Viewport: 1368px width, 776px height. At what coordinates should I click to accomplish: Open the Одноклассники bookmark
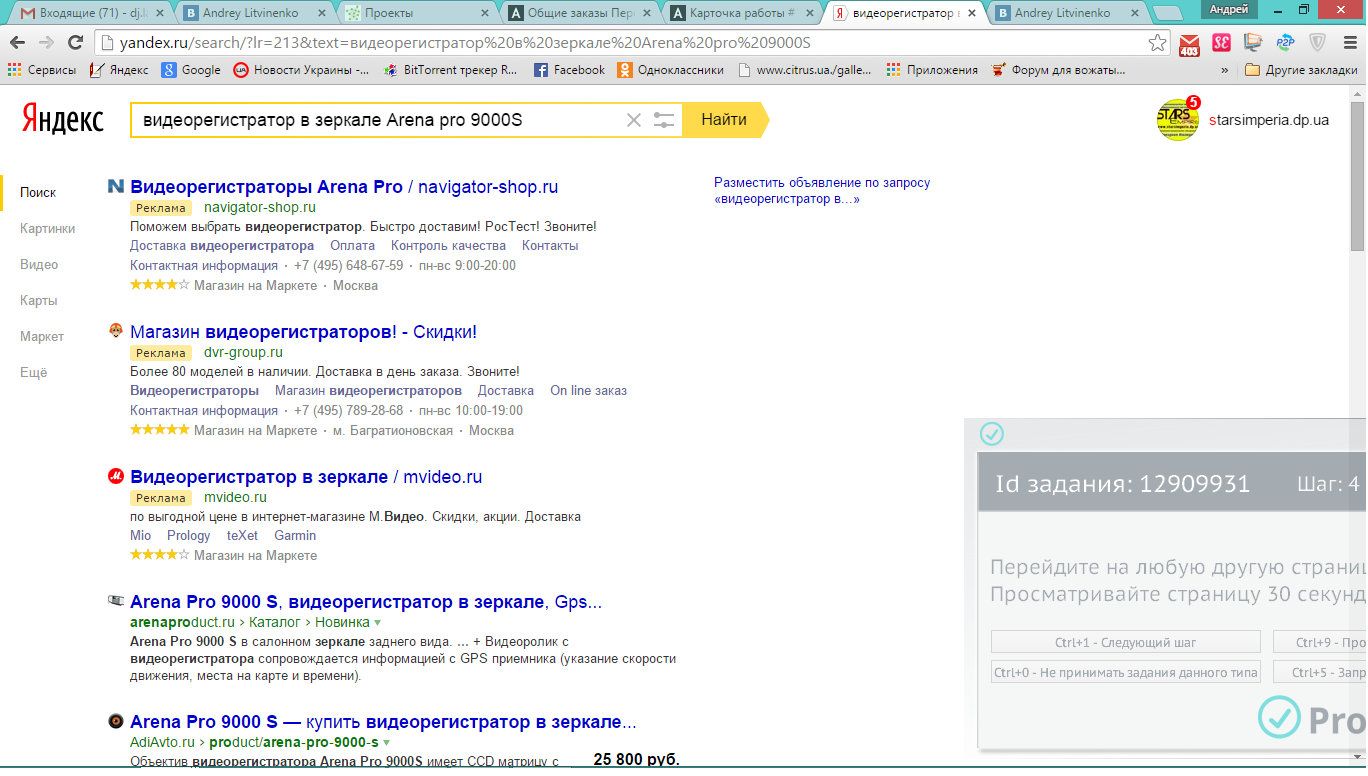point(670,70)
